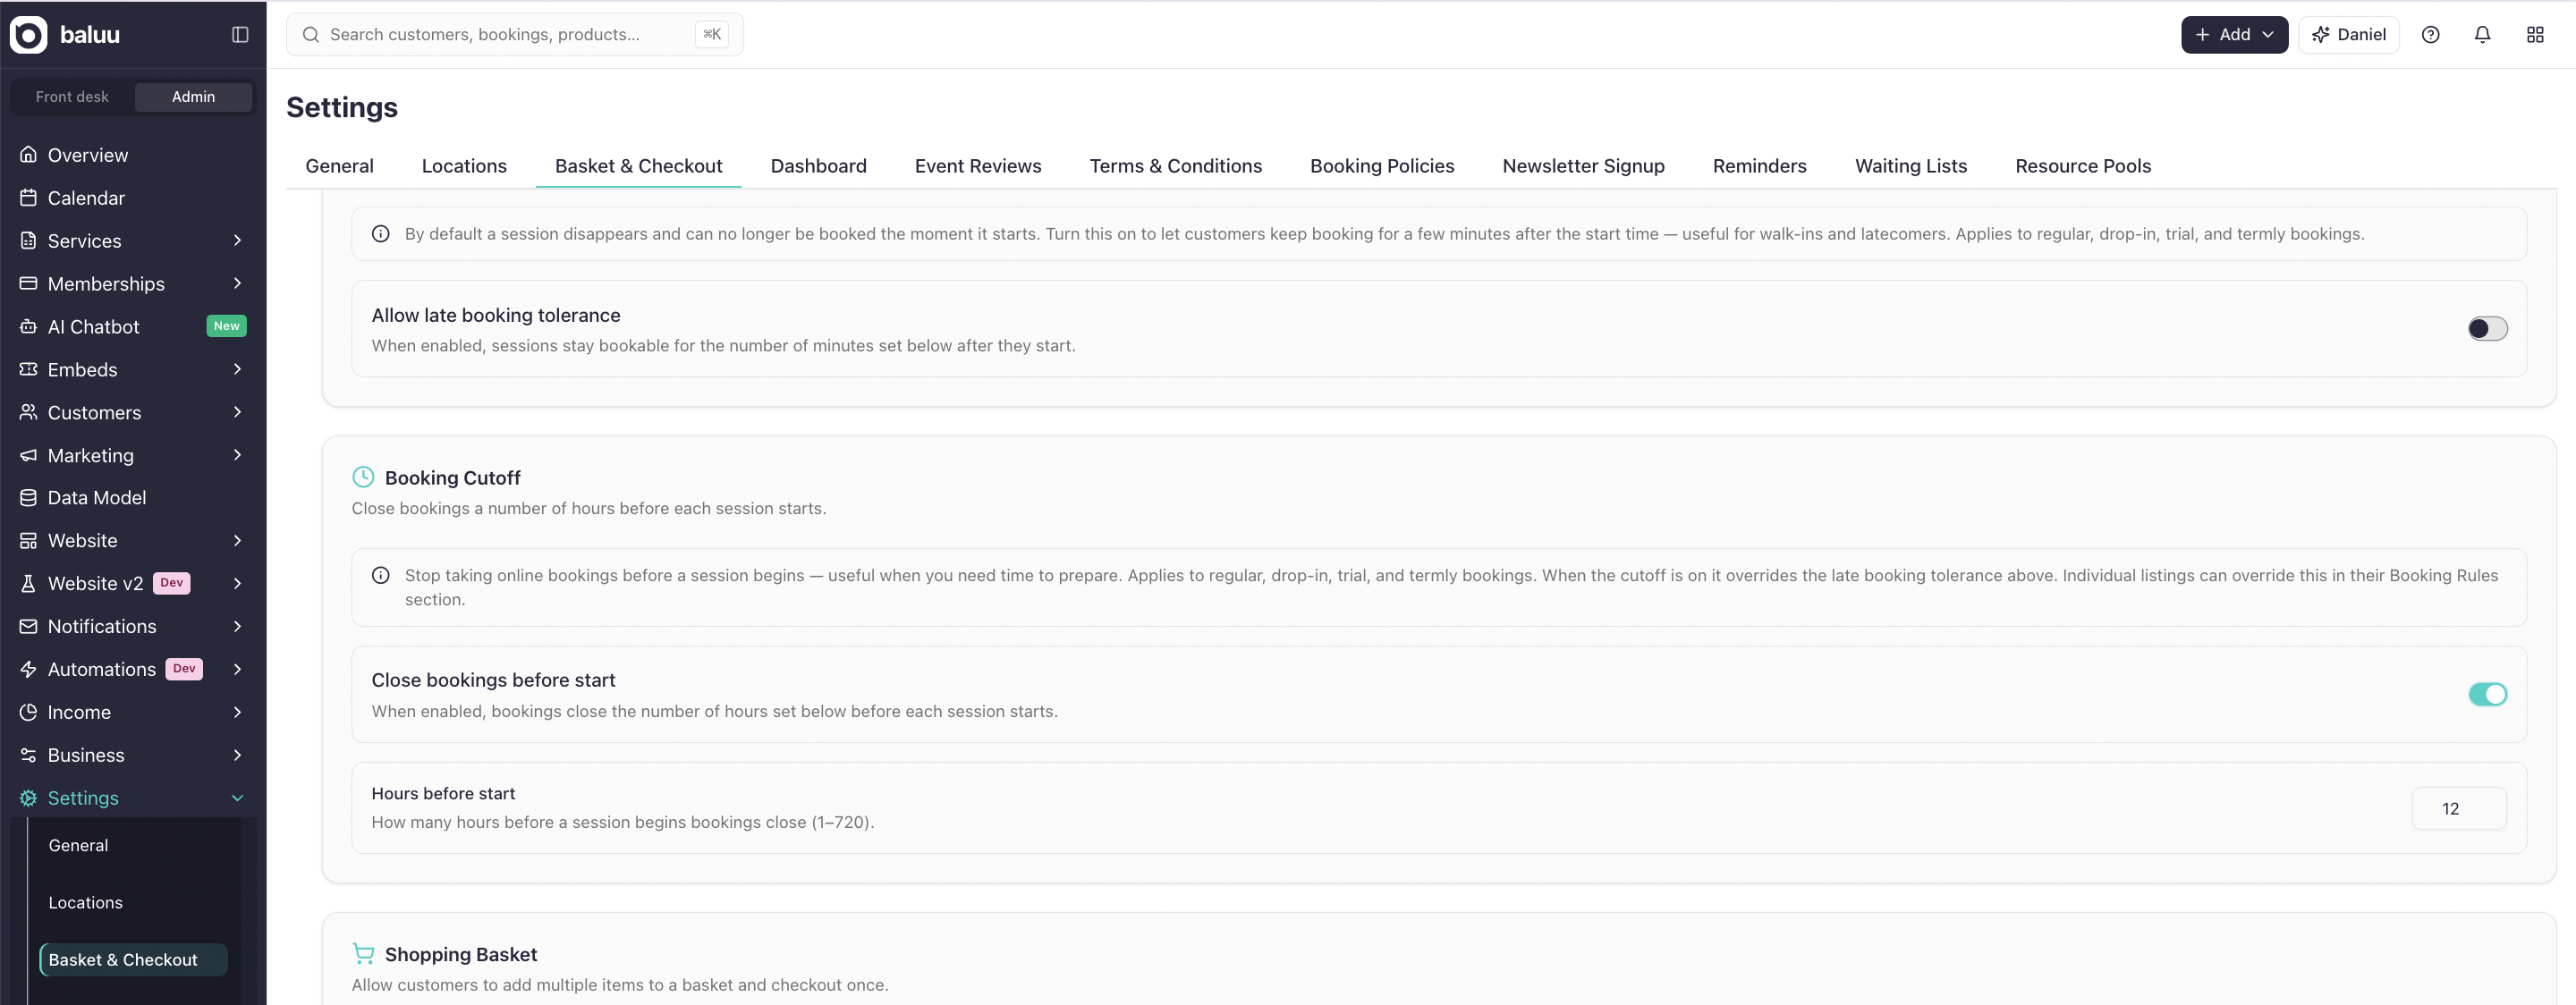Viewport: 2576px width, 1005px height.
Task: Click the Embeds ticket icon
Action: coord(28,370)
